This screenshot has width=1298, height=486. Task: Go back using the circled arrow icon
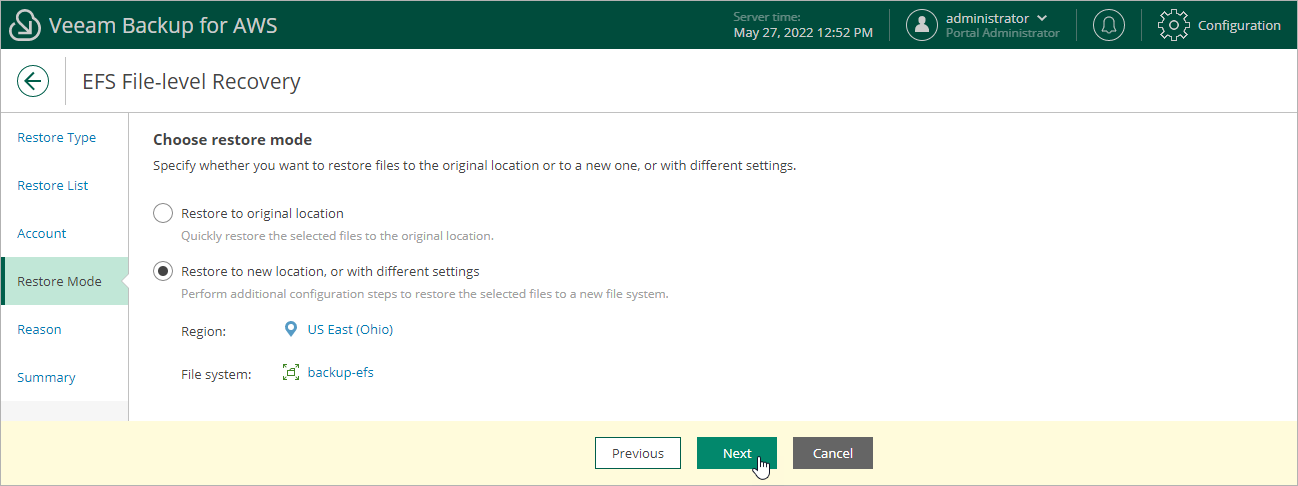[x=33, y=81]
